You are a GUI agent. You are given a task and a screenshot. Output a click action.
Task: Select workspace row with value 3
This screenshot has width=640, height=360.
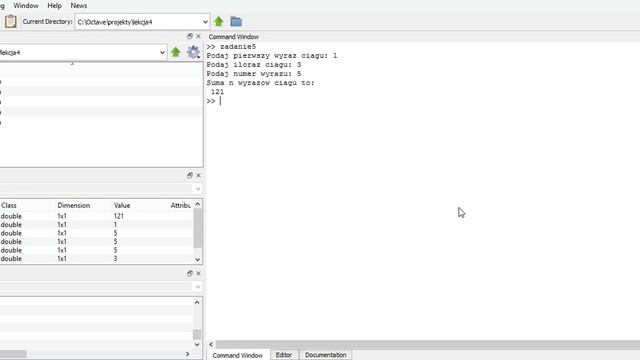tap(96, 259)
